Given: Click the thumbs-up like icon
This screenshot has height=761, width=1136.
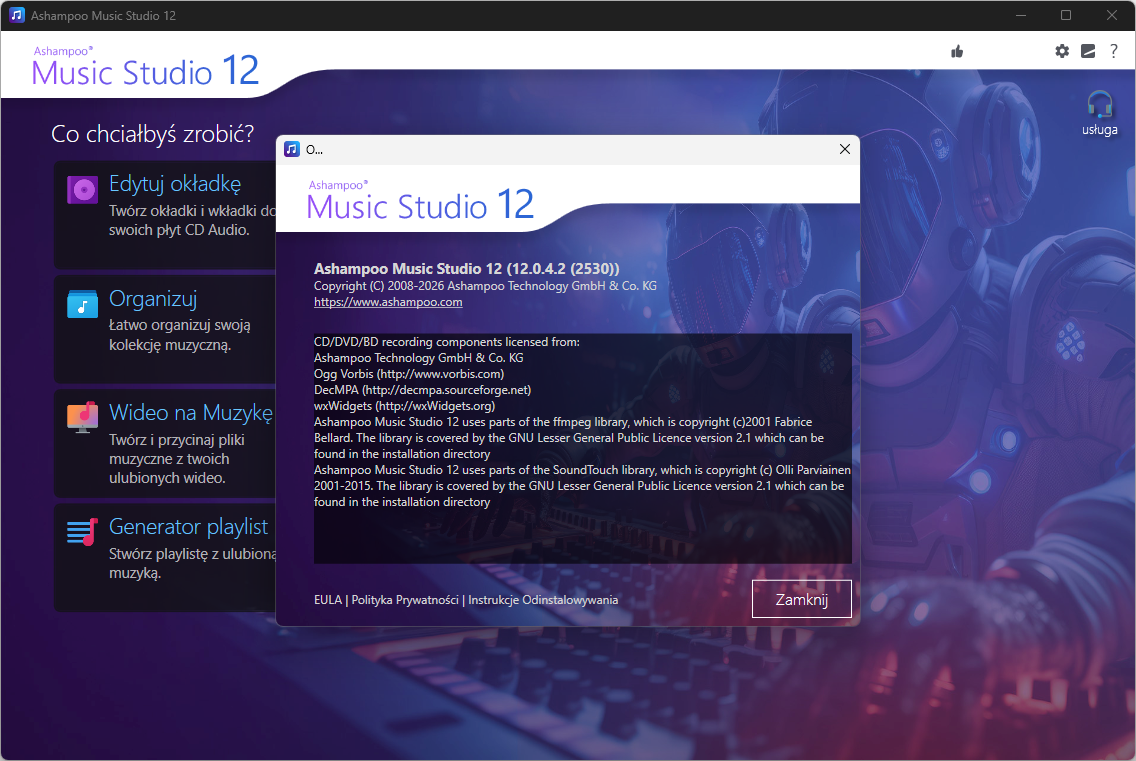Looking at the screenshot, I should point(957,51).
